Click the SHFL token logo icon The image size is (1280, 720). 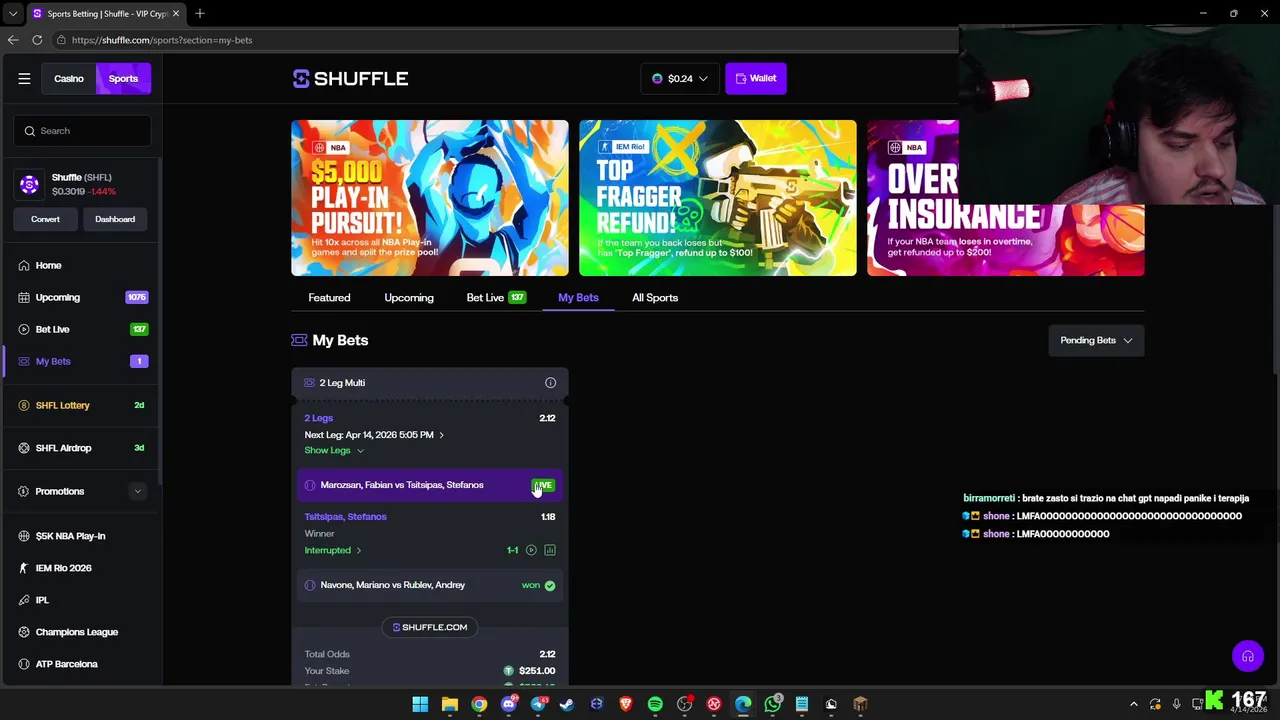29,184
